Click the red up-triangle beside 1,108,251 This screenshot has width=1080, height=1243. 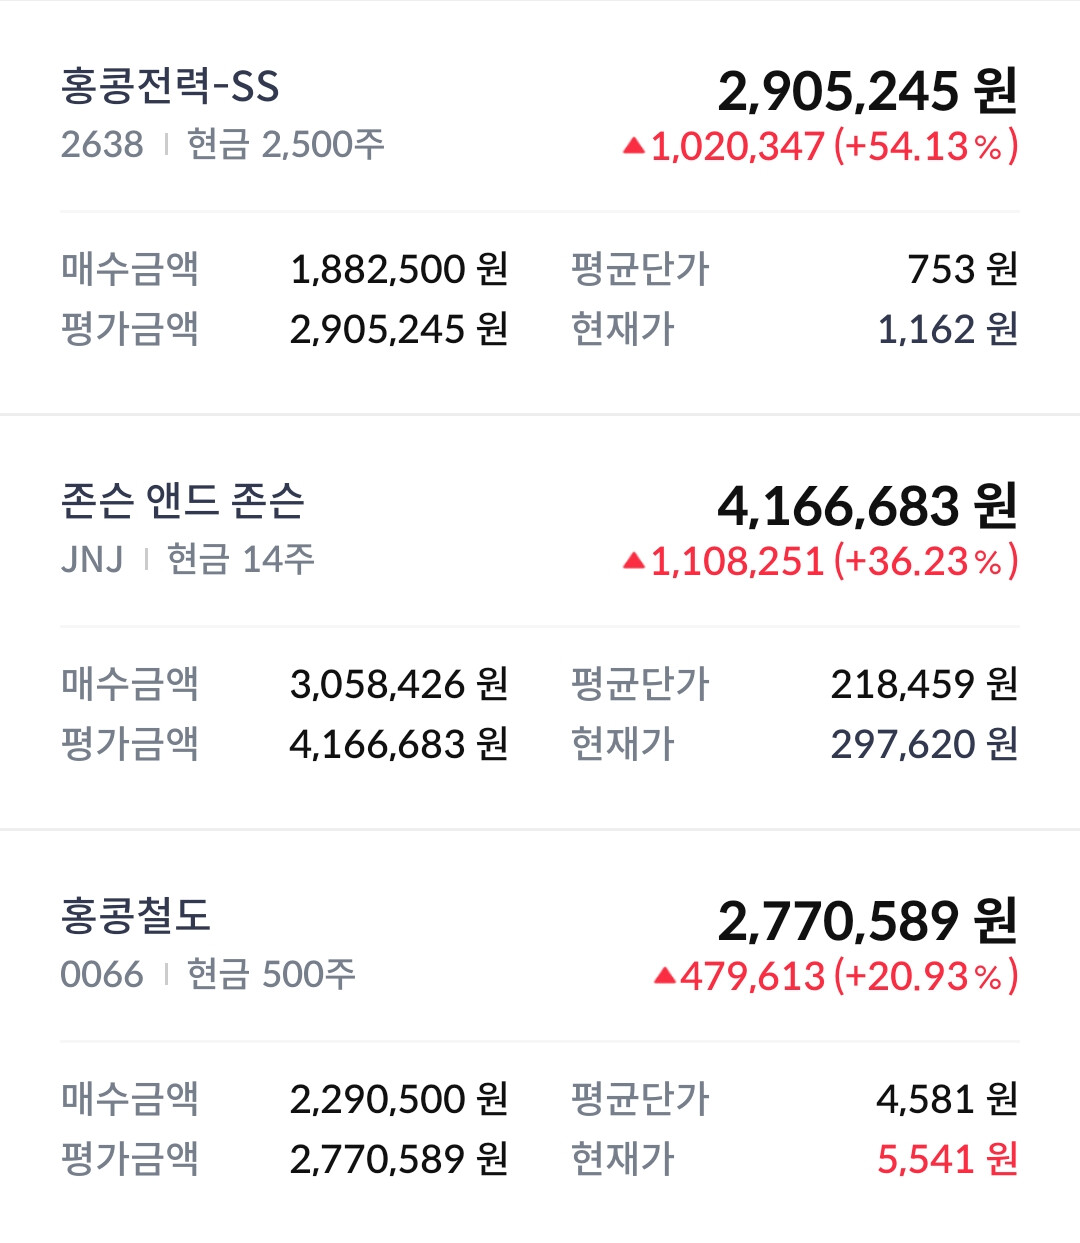(x=633, y=562)
